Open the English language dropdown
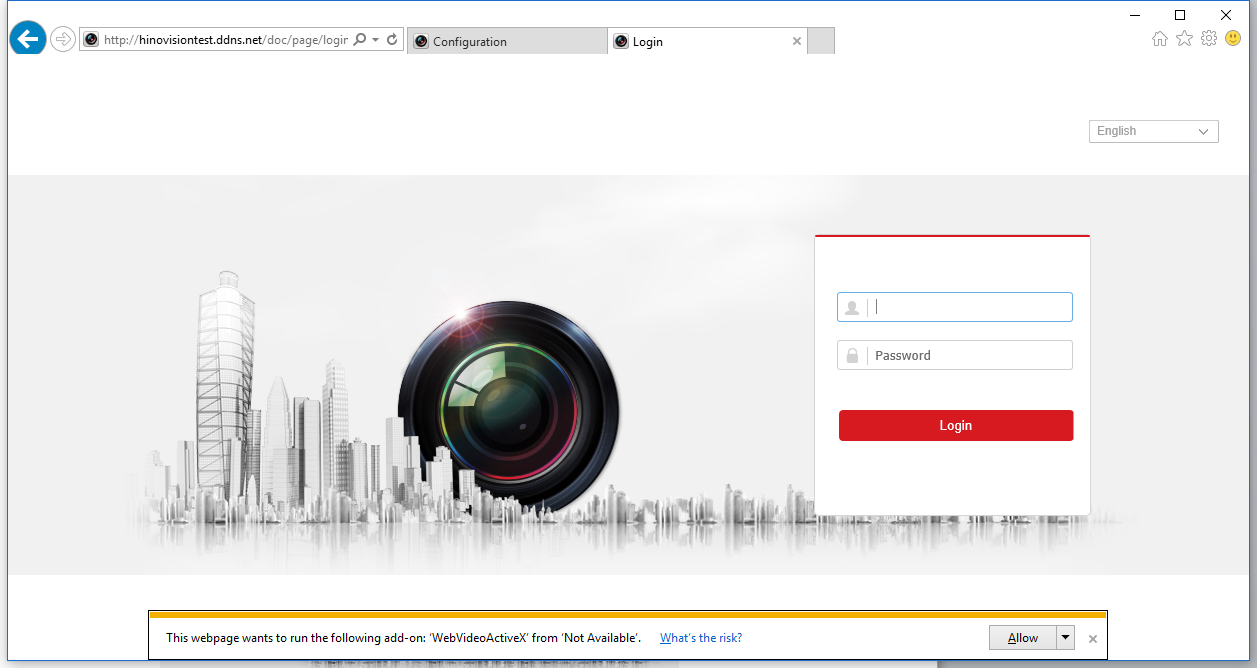Image resolution: width=1257 pixels, height=668 pixels. (x=1153, y=131)
